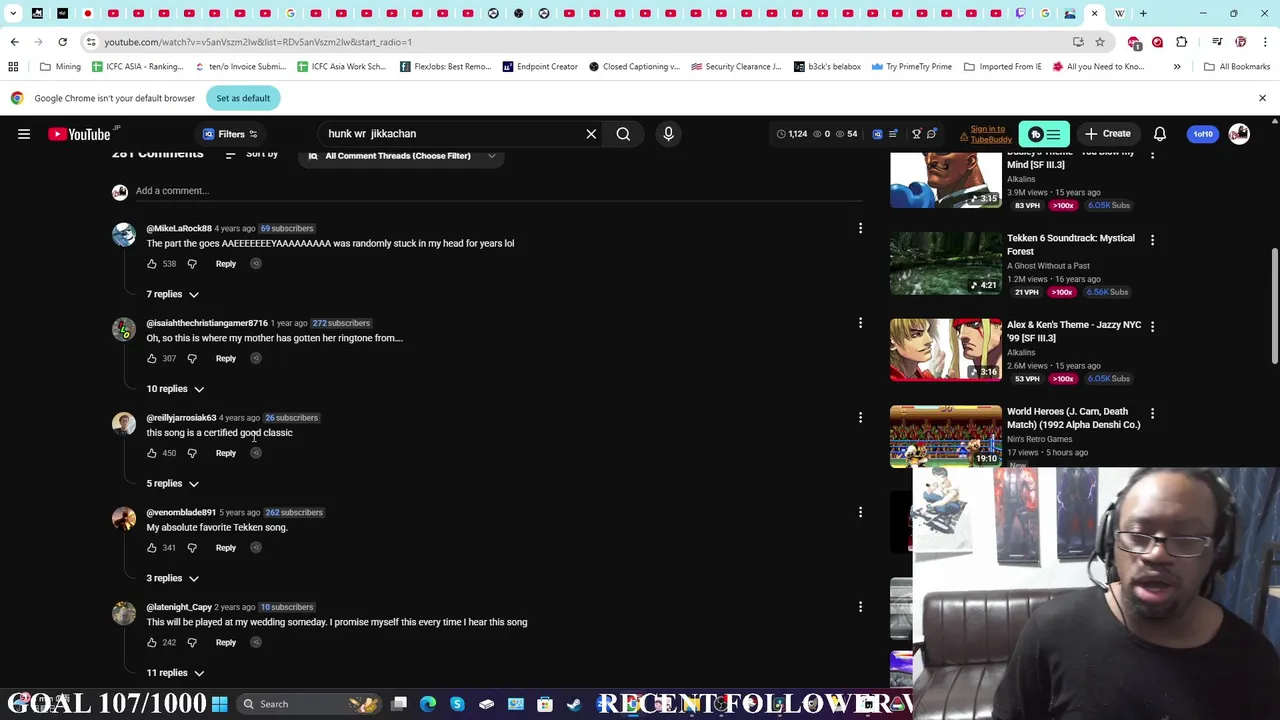Reload the page in Chrome

(62, 42)
